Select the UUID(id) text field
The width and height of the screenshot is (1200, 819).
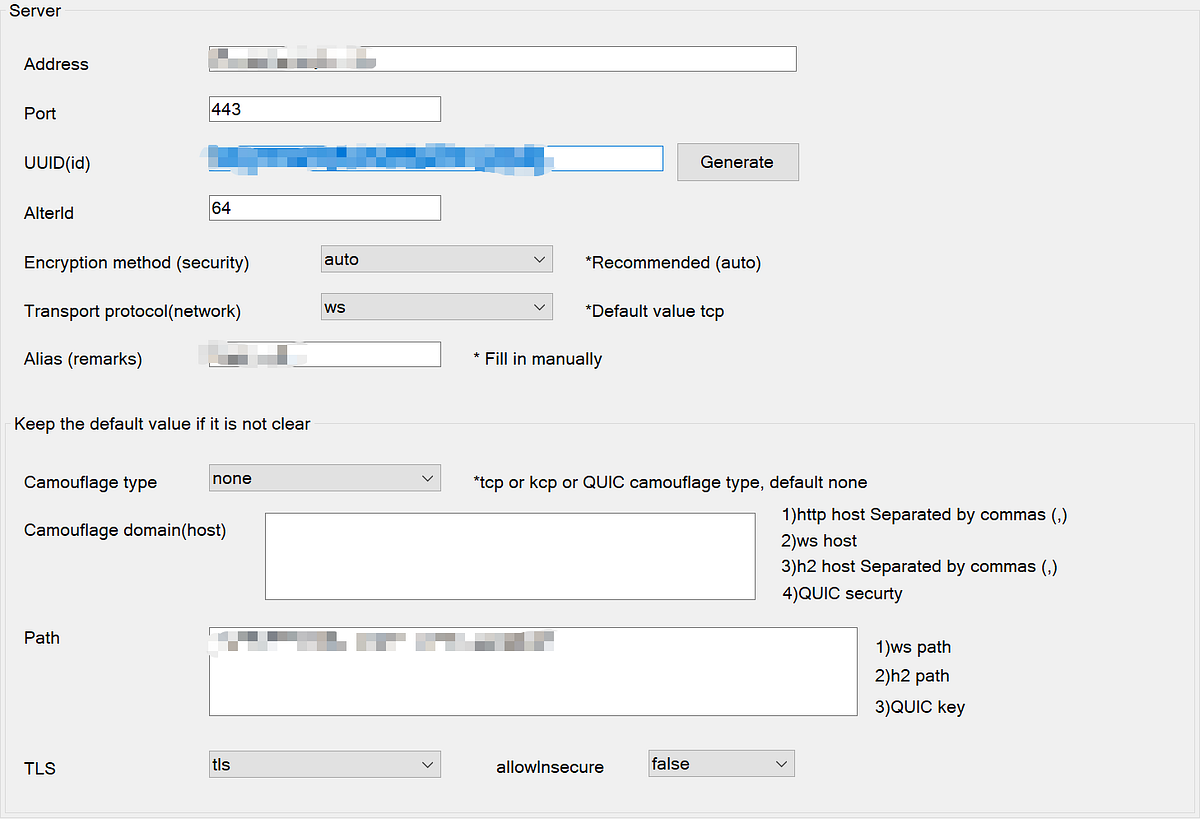(436, 158)
